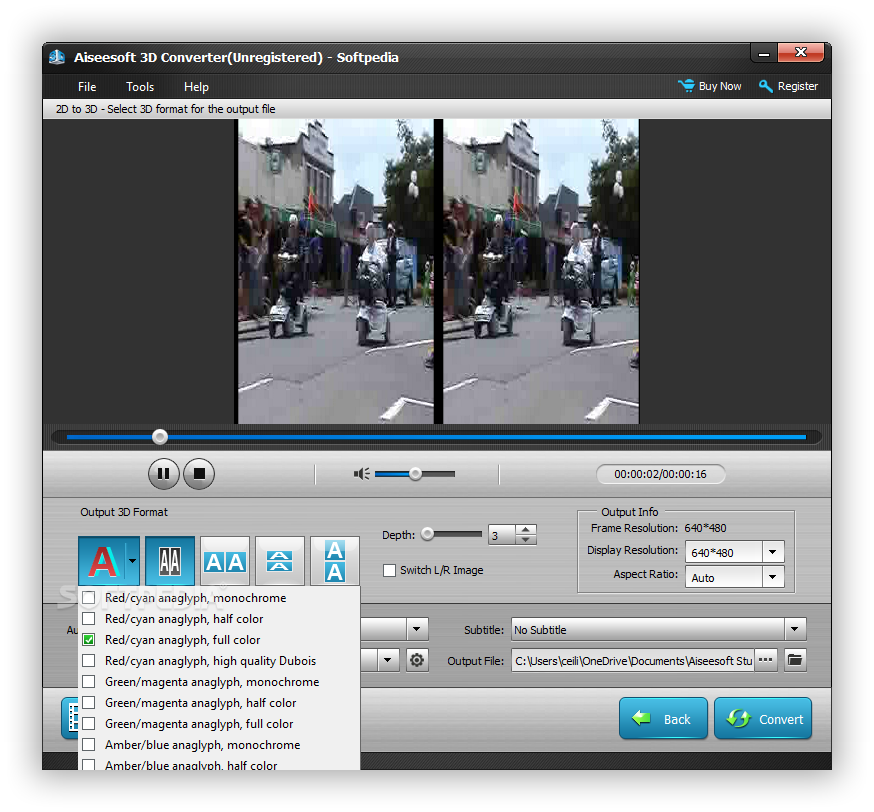Screen dimensions: 874x812
Task: Click the playback seek bar handle
Action: (160, 437)
